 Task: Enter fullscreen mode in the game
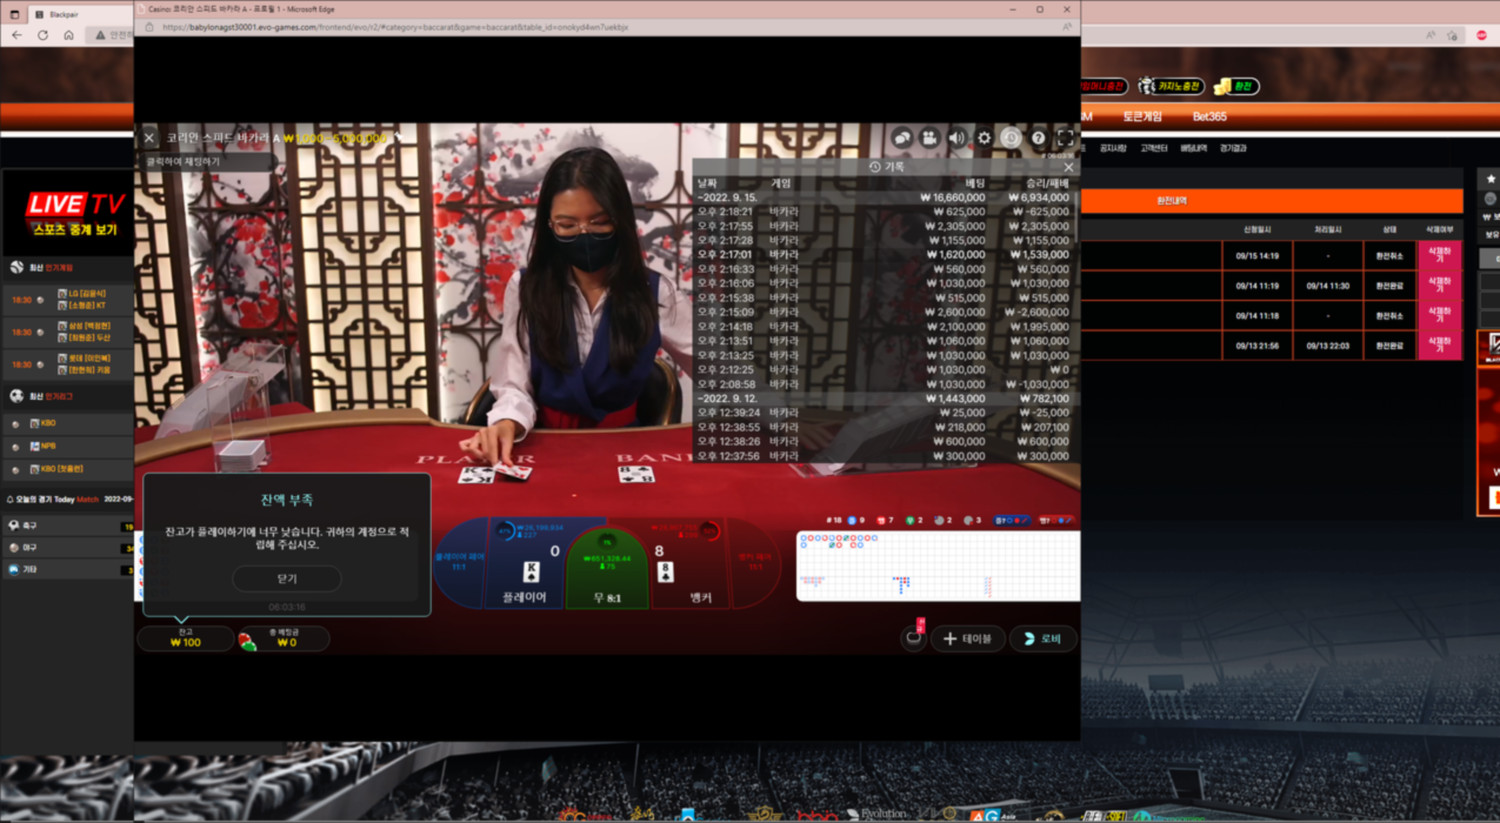pyautogui.click(x=1065, y=138)
